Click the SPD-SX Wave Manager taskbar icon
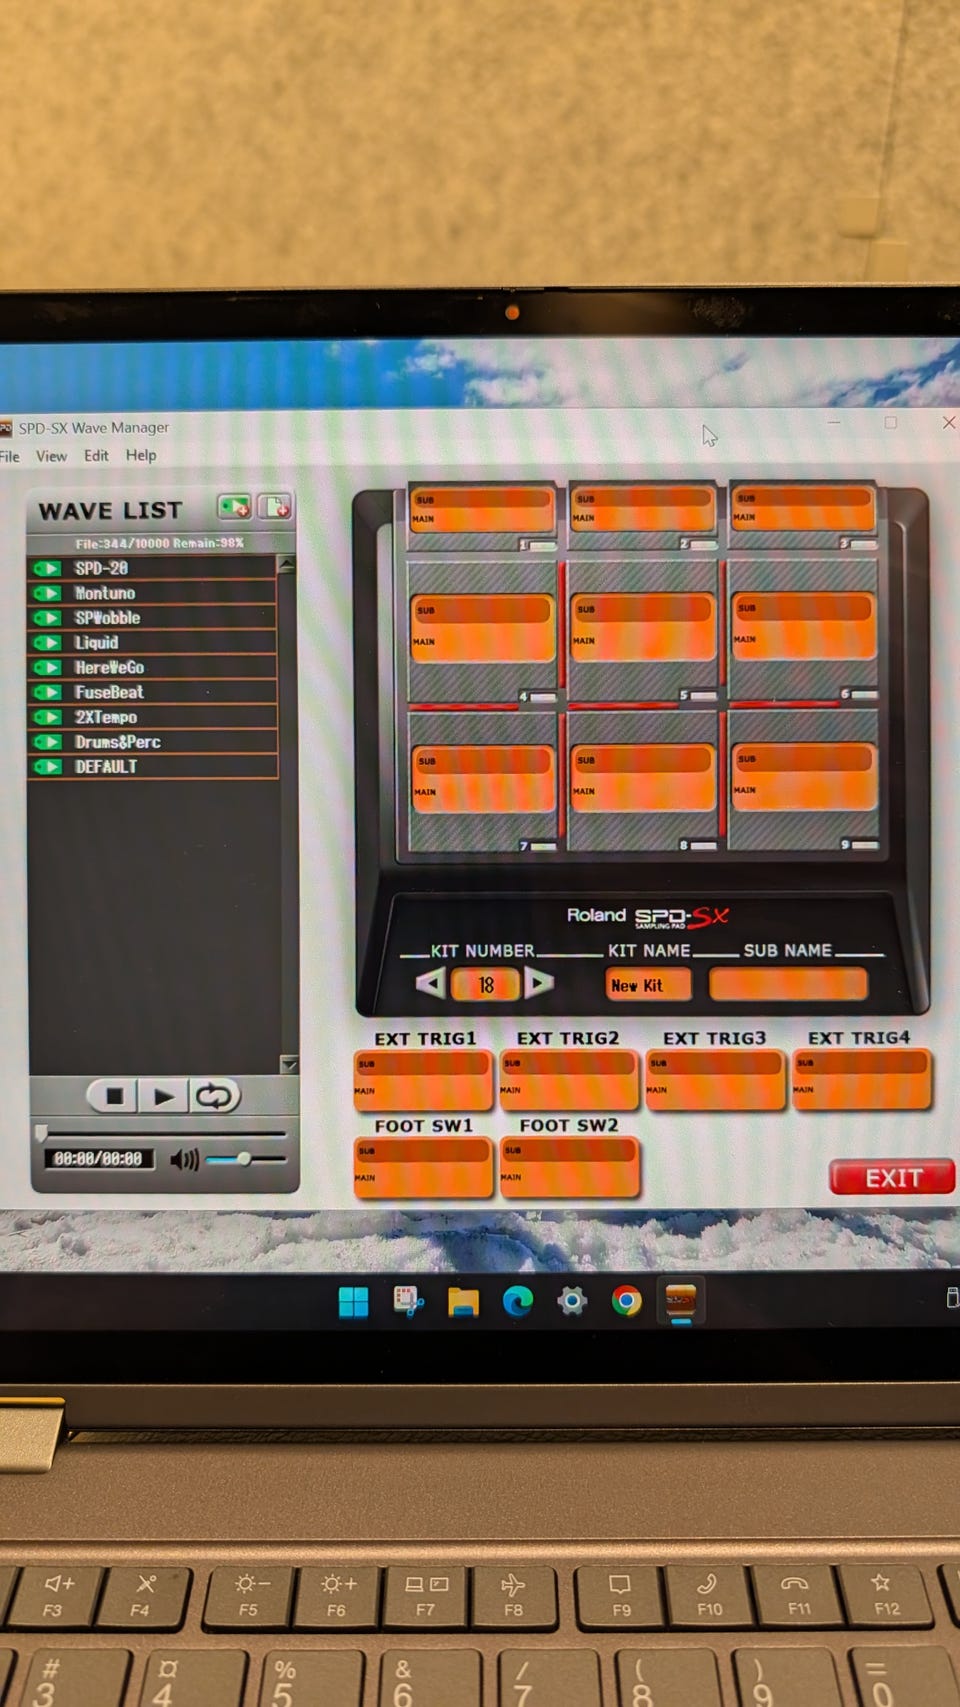The width and height of the screenshot is (960, 1707). pos(681,1301)
